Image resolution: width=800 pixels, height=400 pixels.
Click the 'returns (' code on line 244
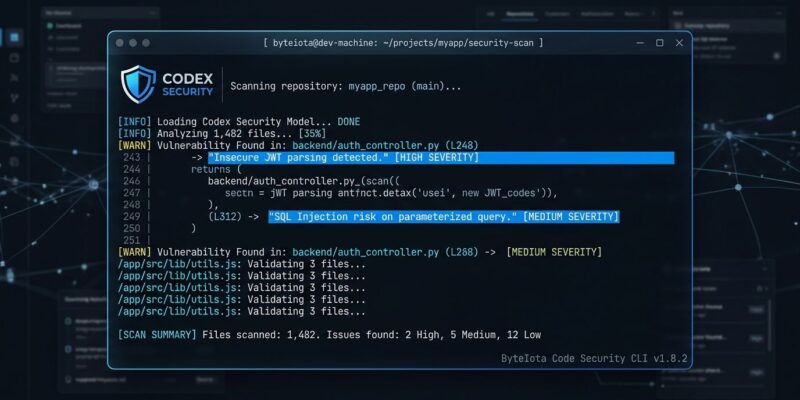point(216,169)
